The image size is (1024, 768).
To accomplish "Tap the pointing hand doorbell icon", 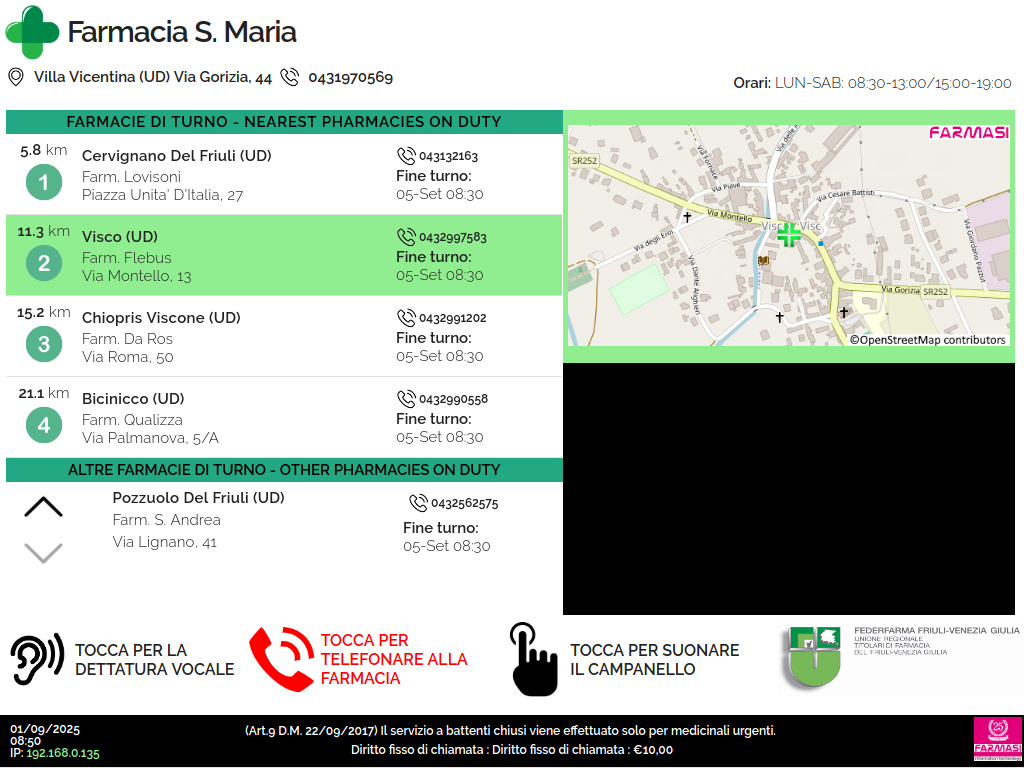I will (533, 659).
